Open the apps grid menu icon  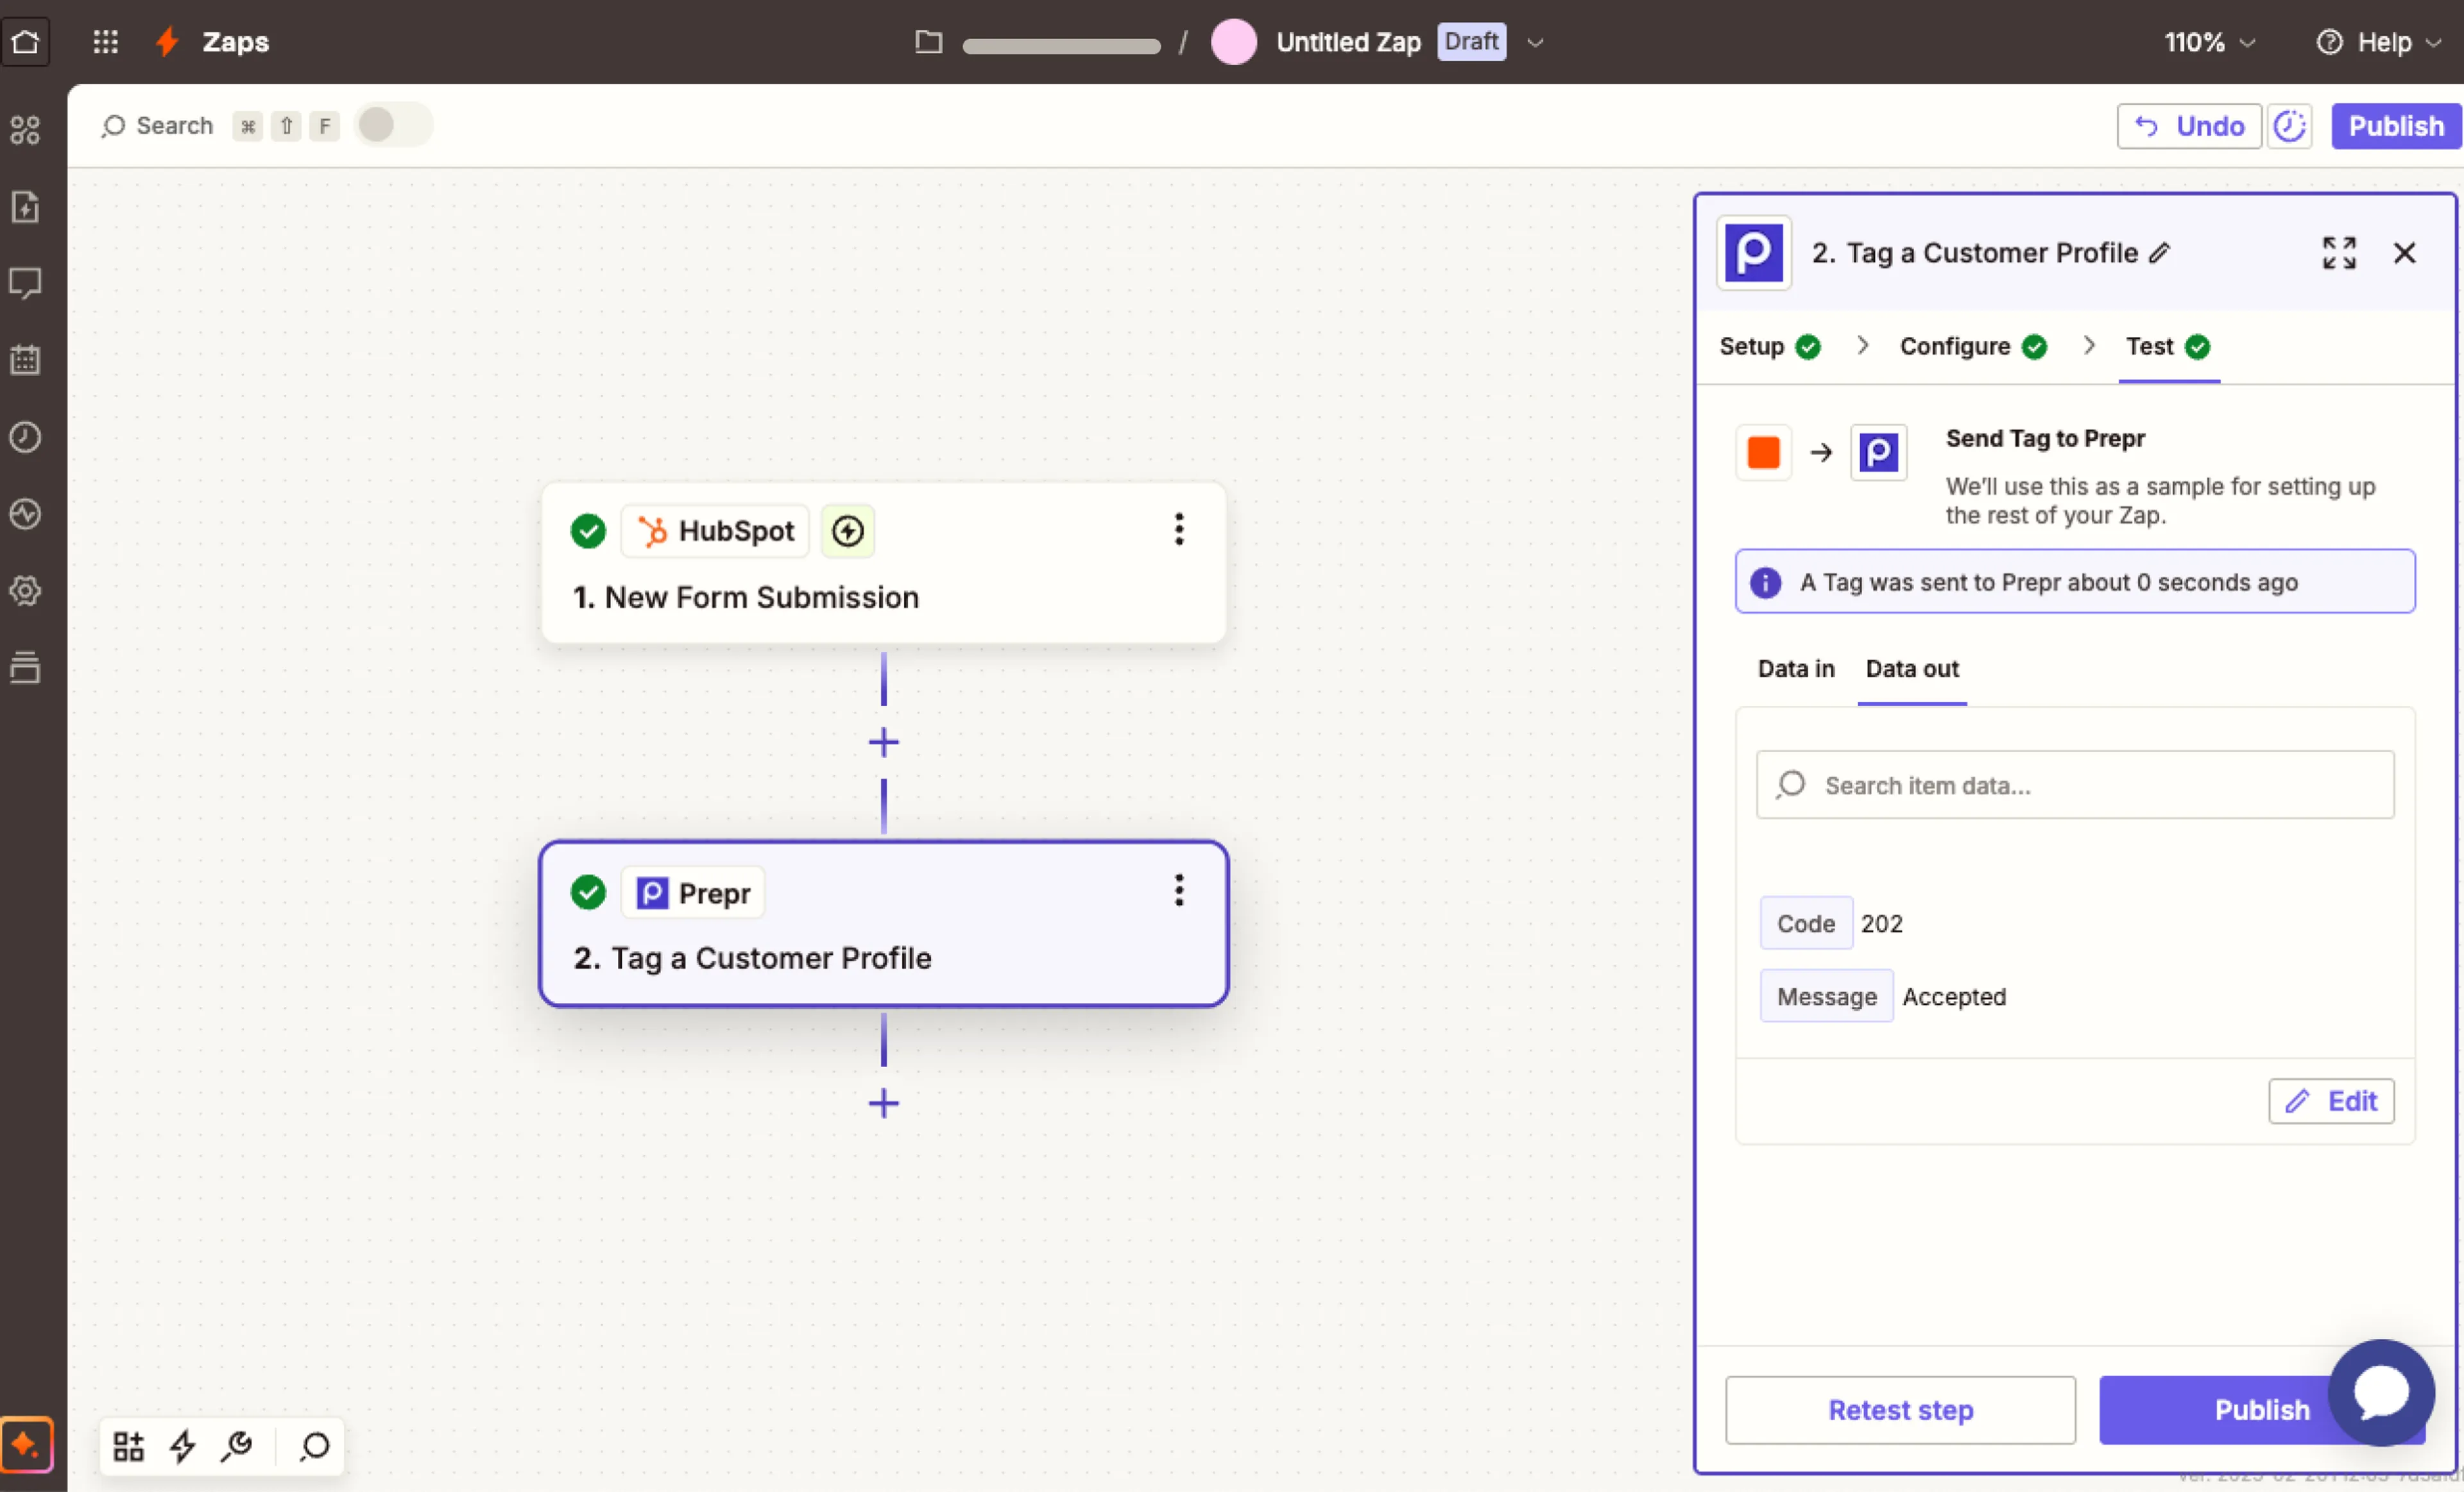click(x=105, y=42)
